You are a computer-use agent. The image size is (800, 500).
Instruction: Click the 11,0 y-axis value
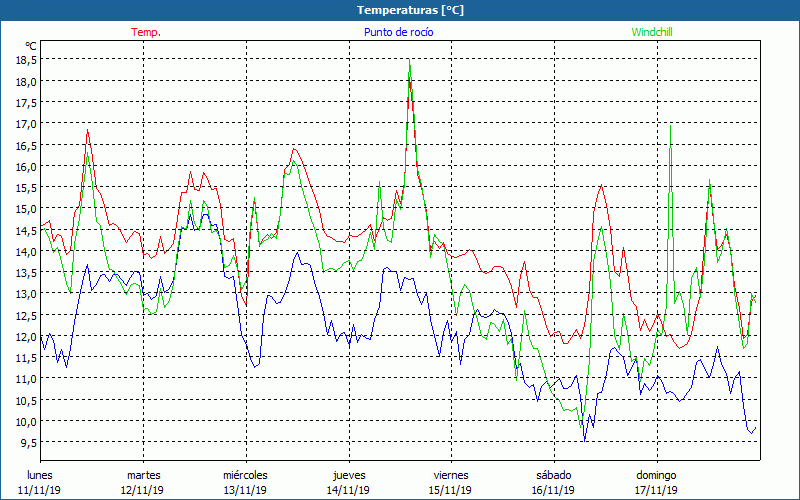[27, 379]
